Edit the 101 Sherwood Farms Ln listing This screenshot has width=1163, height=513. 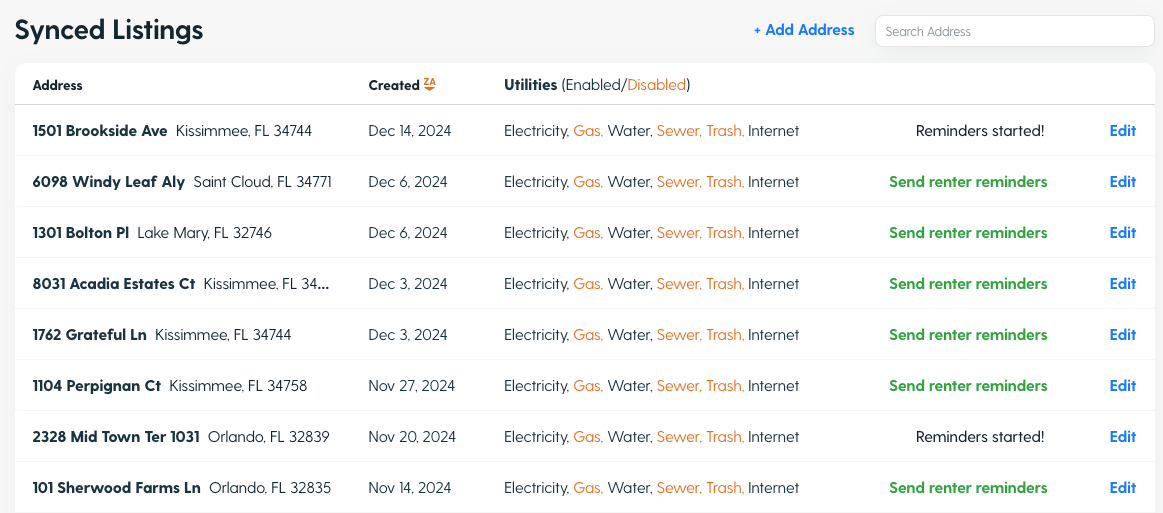[x=1122, y=488]
